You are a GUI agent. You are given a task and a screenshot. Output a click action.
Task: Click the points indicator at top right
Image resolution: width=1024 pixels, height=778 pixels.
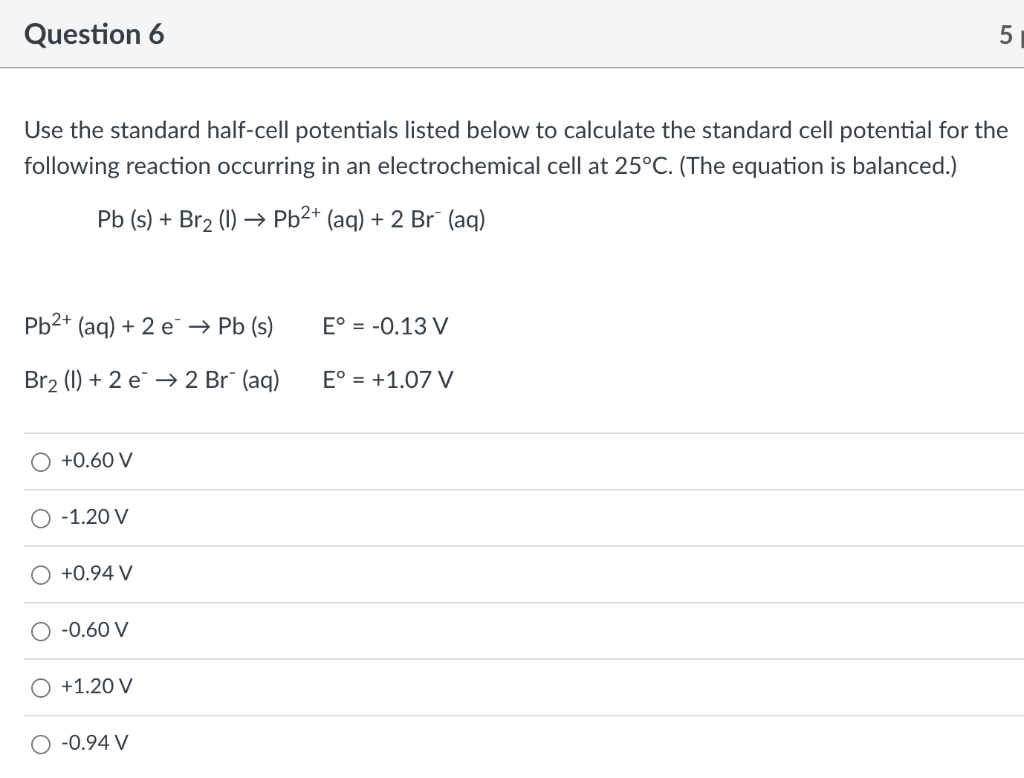(x=1012, y=33)
